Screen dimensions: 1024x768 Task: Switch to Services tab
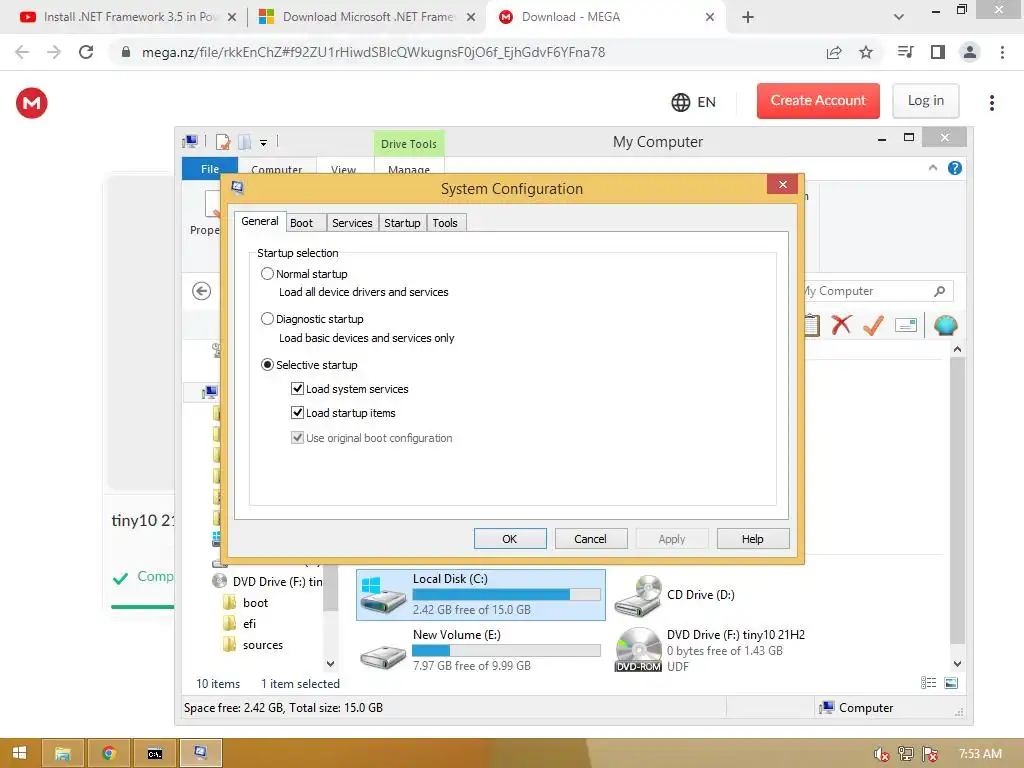point(352,223)
